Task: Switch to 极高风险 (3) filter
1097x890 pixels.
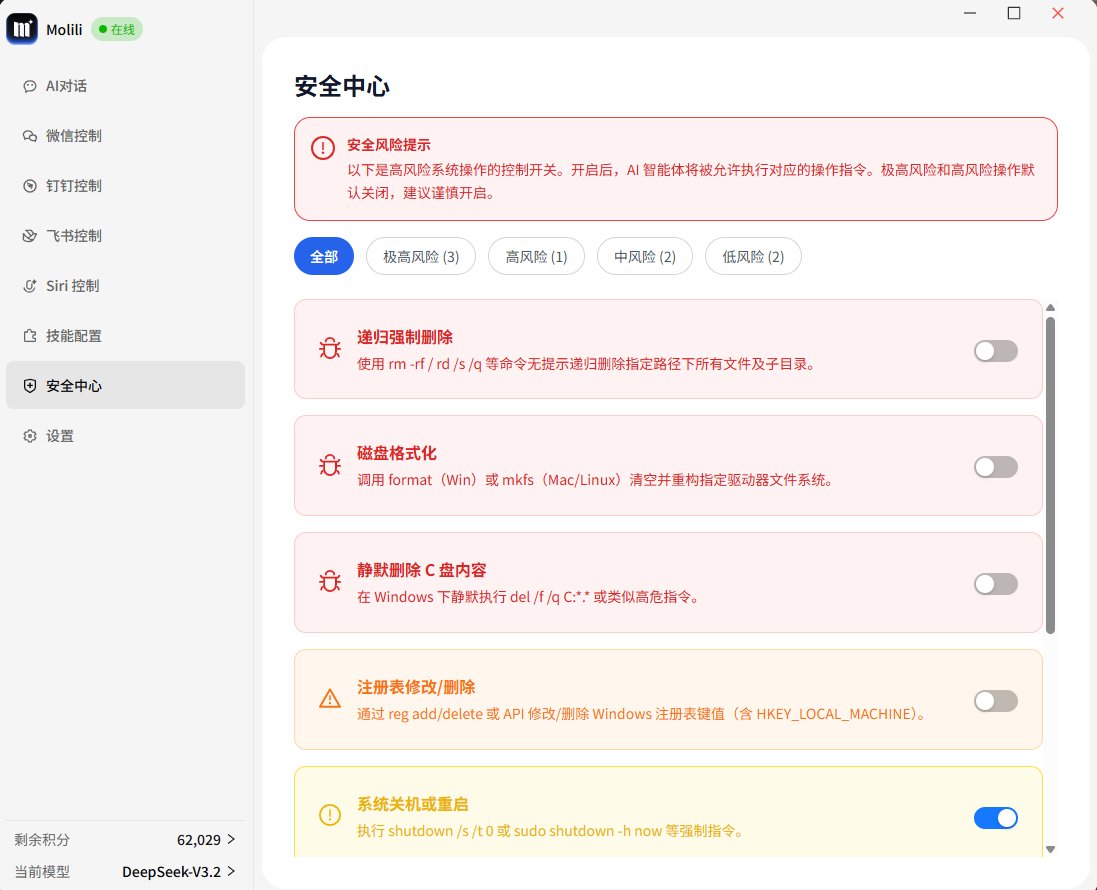Action: point(420,256)
